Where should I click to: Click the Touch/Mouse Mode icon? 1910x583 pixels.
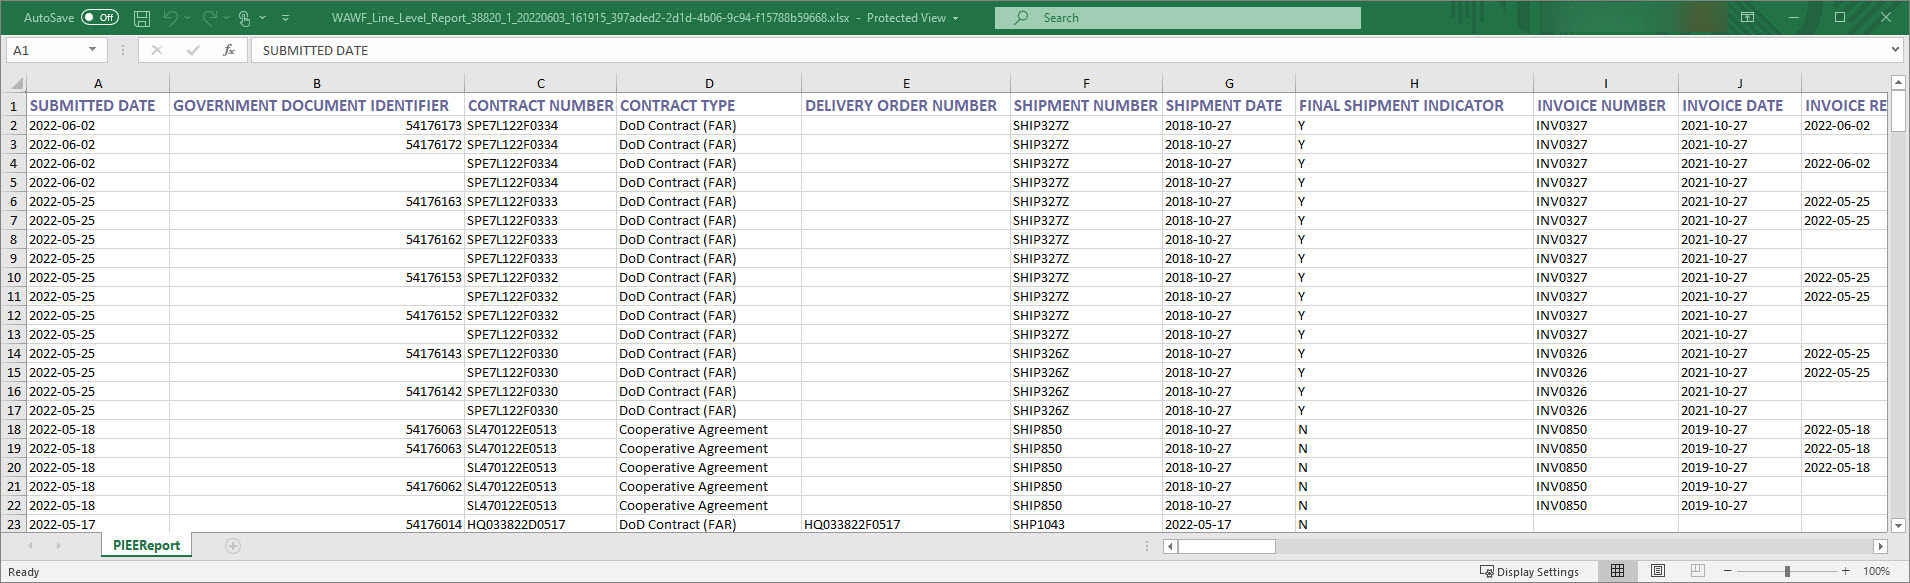[x=244, y=18]
